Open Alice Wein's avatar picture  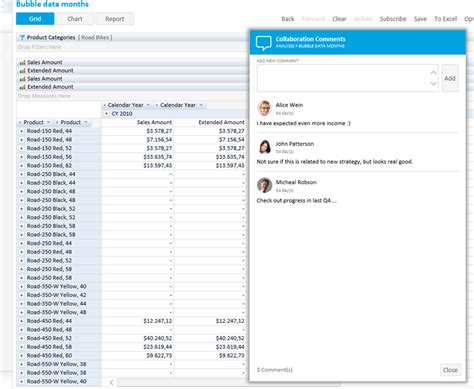click(x=264, y=108)
